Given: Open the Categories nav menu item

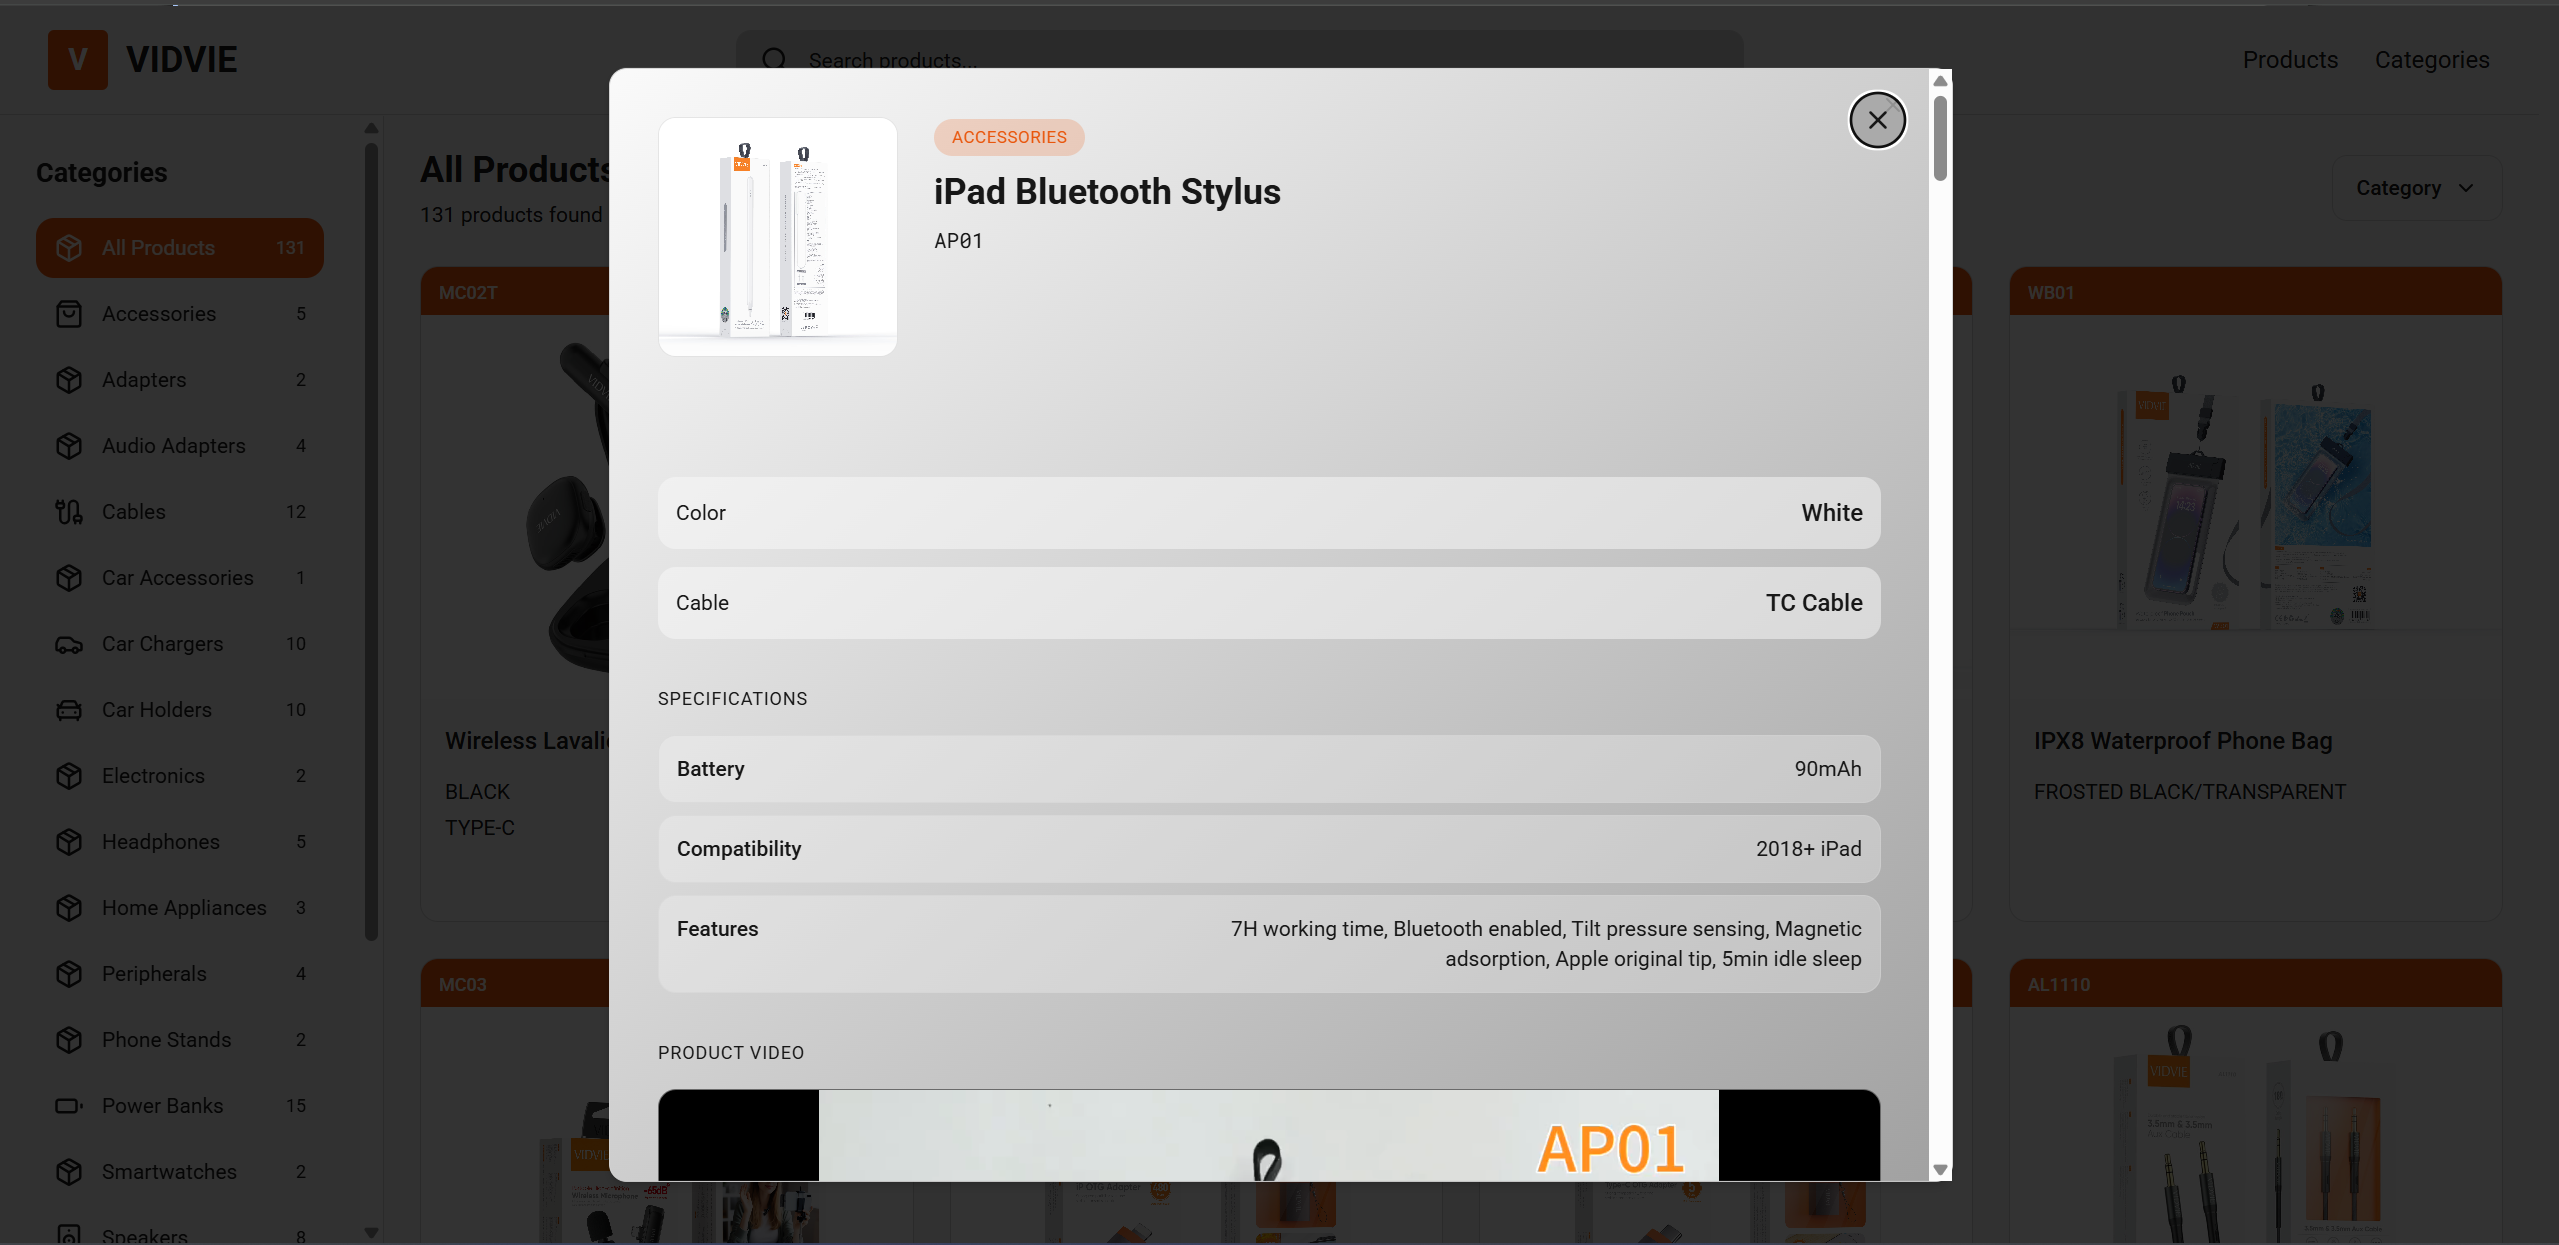Looking at the screenshot, I should click(2432, 60).
